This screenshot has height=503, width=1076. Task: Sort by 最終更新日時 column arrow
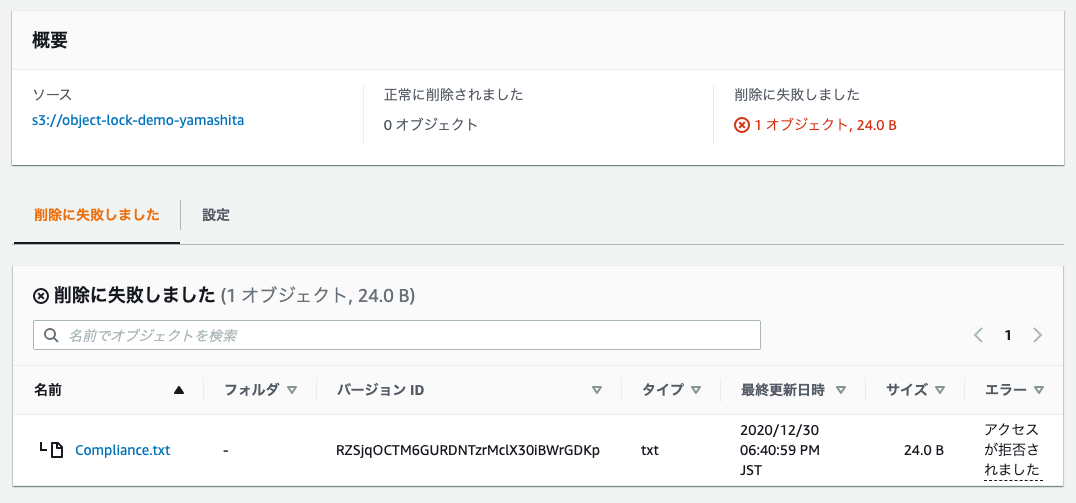[x=841, y=390]
